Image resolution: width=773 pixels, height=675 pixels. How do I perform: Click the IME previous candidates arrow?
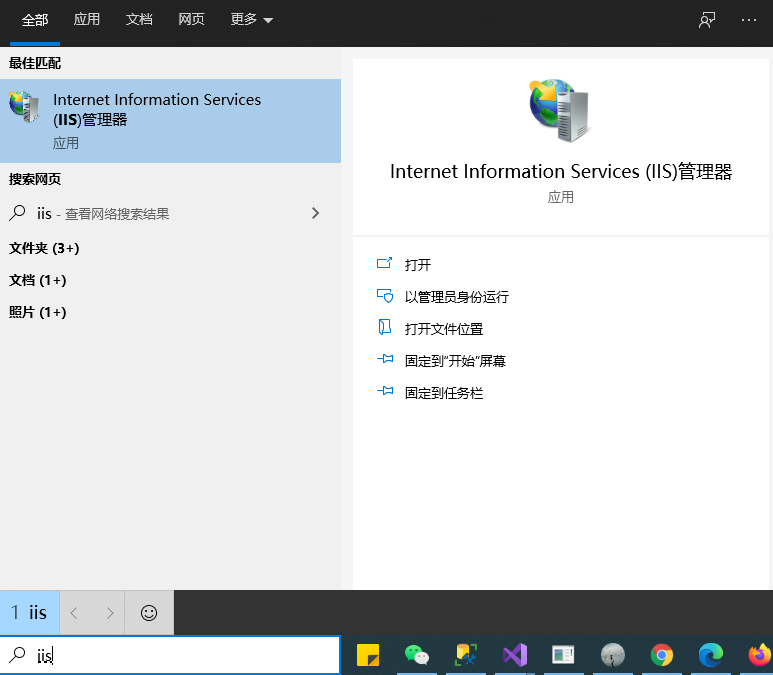coord(74,613)
